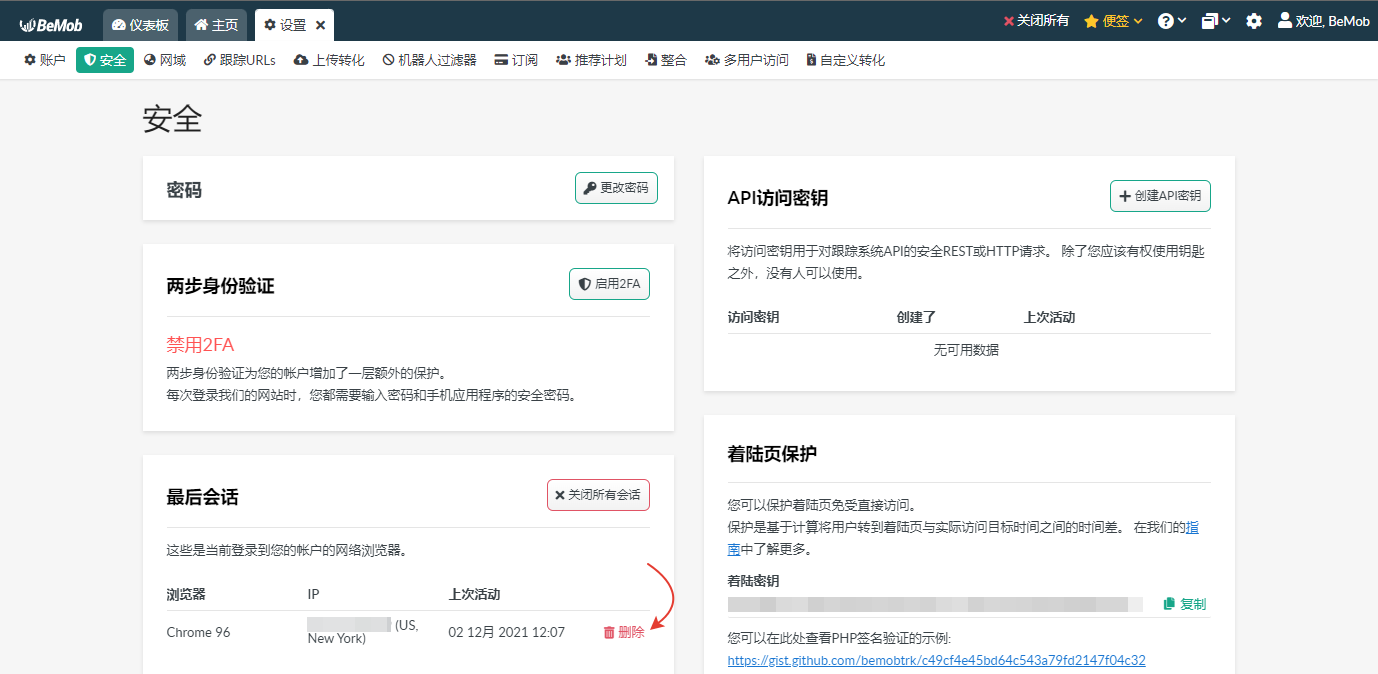Expand the windows layout dropdown

pos(1216,21)
